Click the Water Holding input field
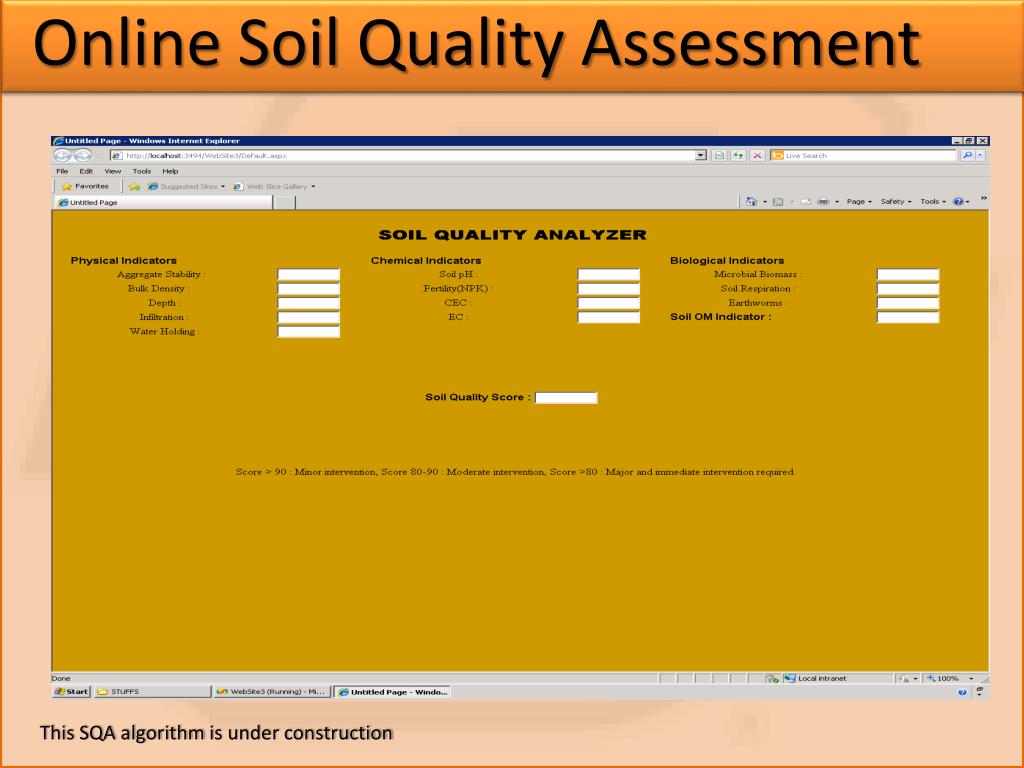The image size is (1024, 768). [x=309, y=332]
